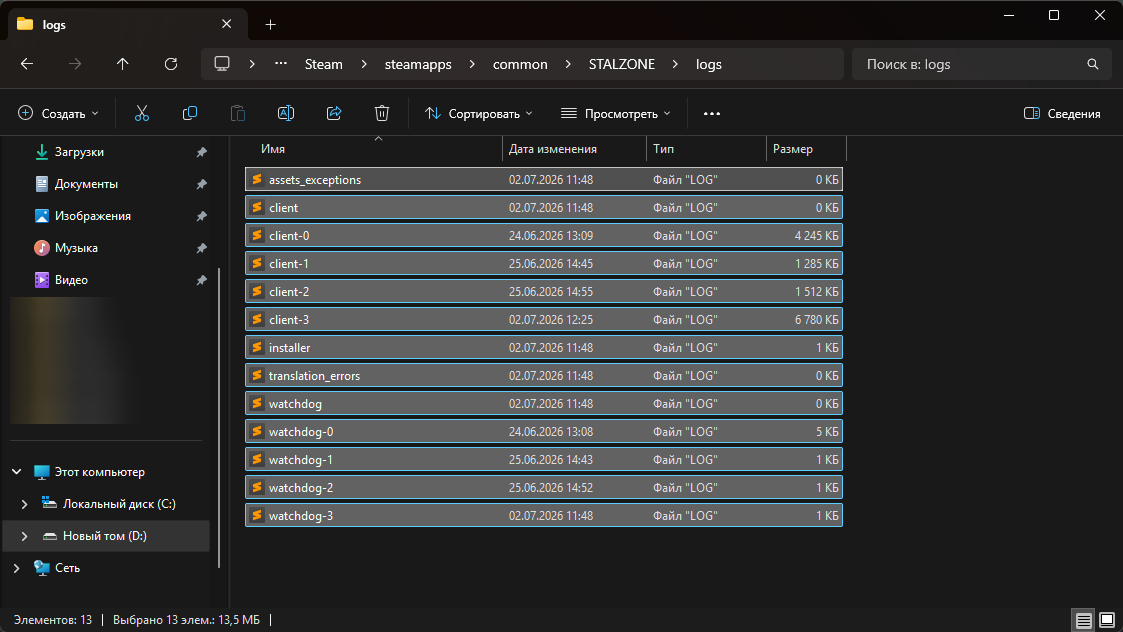Image resolution: width=1123 pixels, height=632 pixels.
Task: Expand Локальный диск (C:) tree node
Action: tap(24, 504)
